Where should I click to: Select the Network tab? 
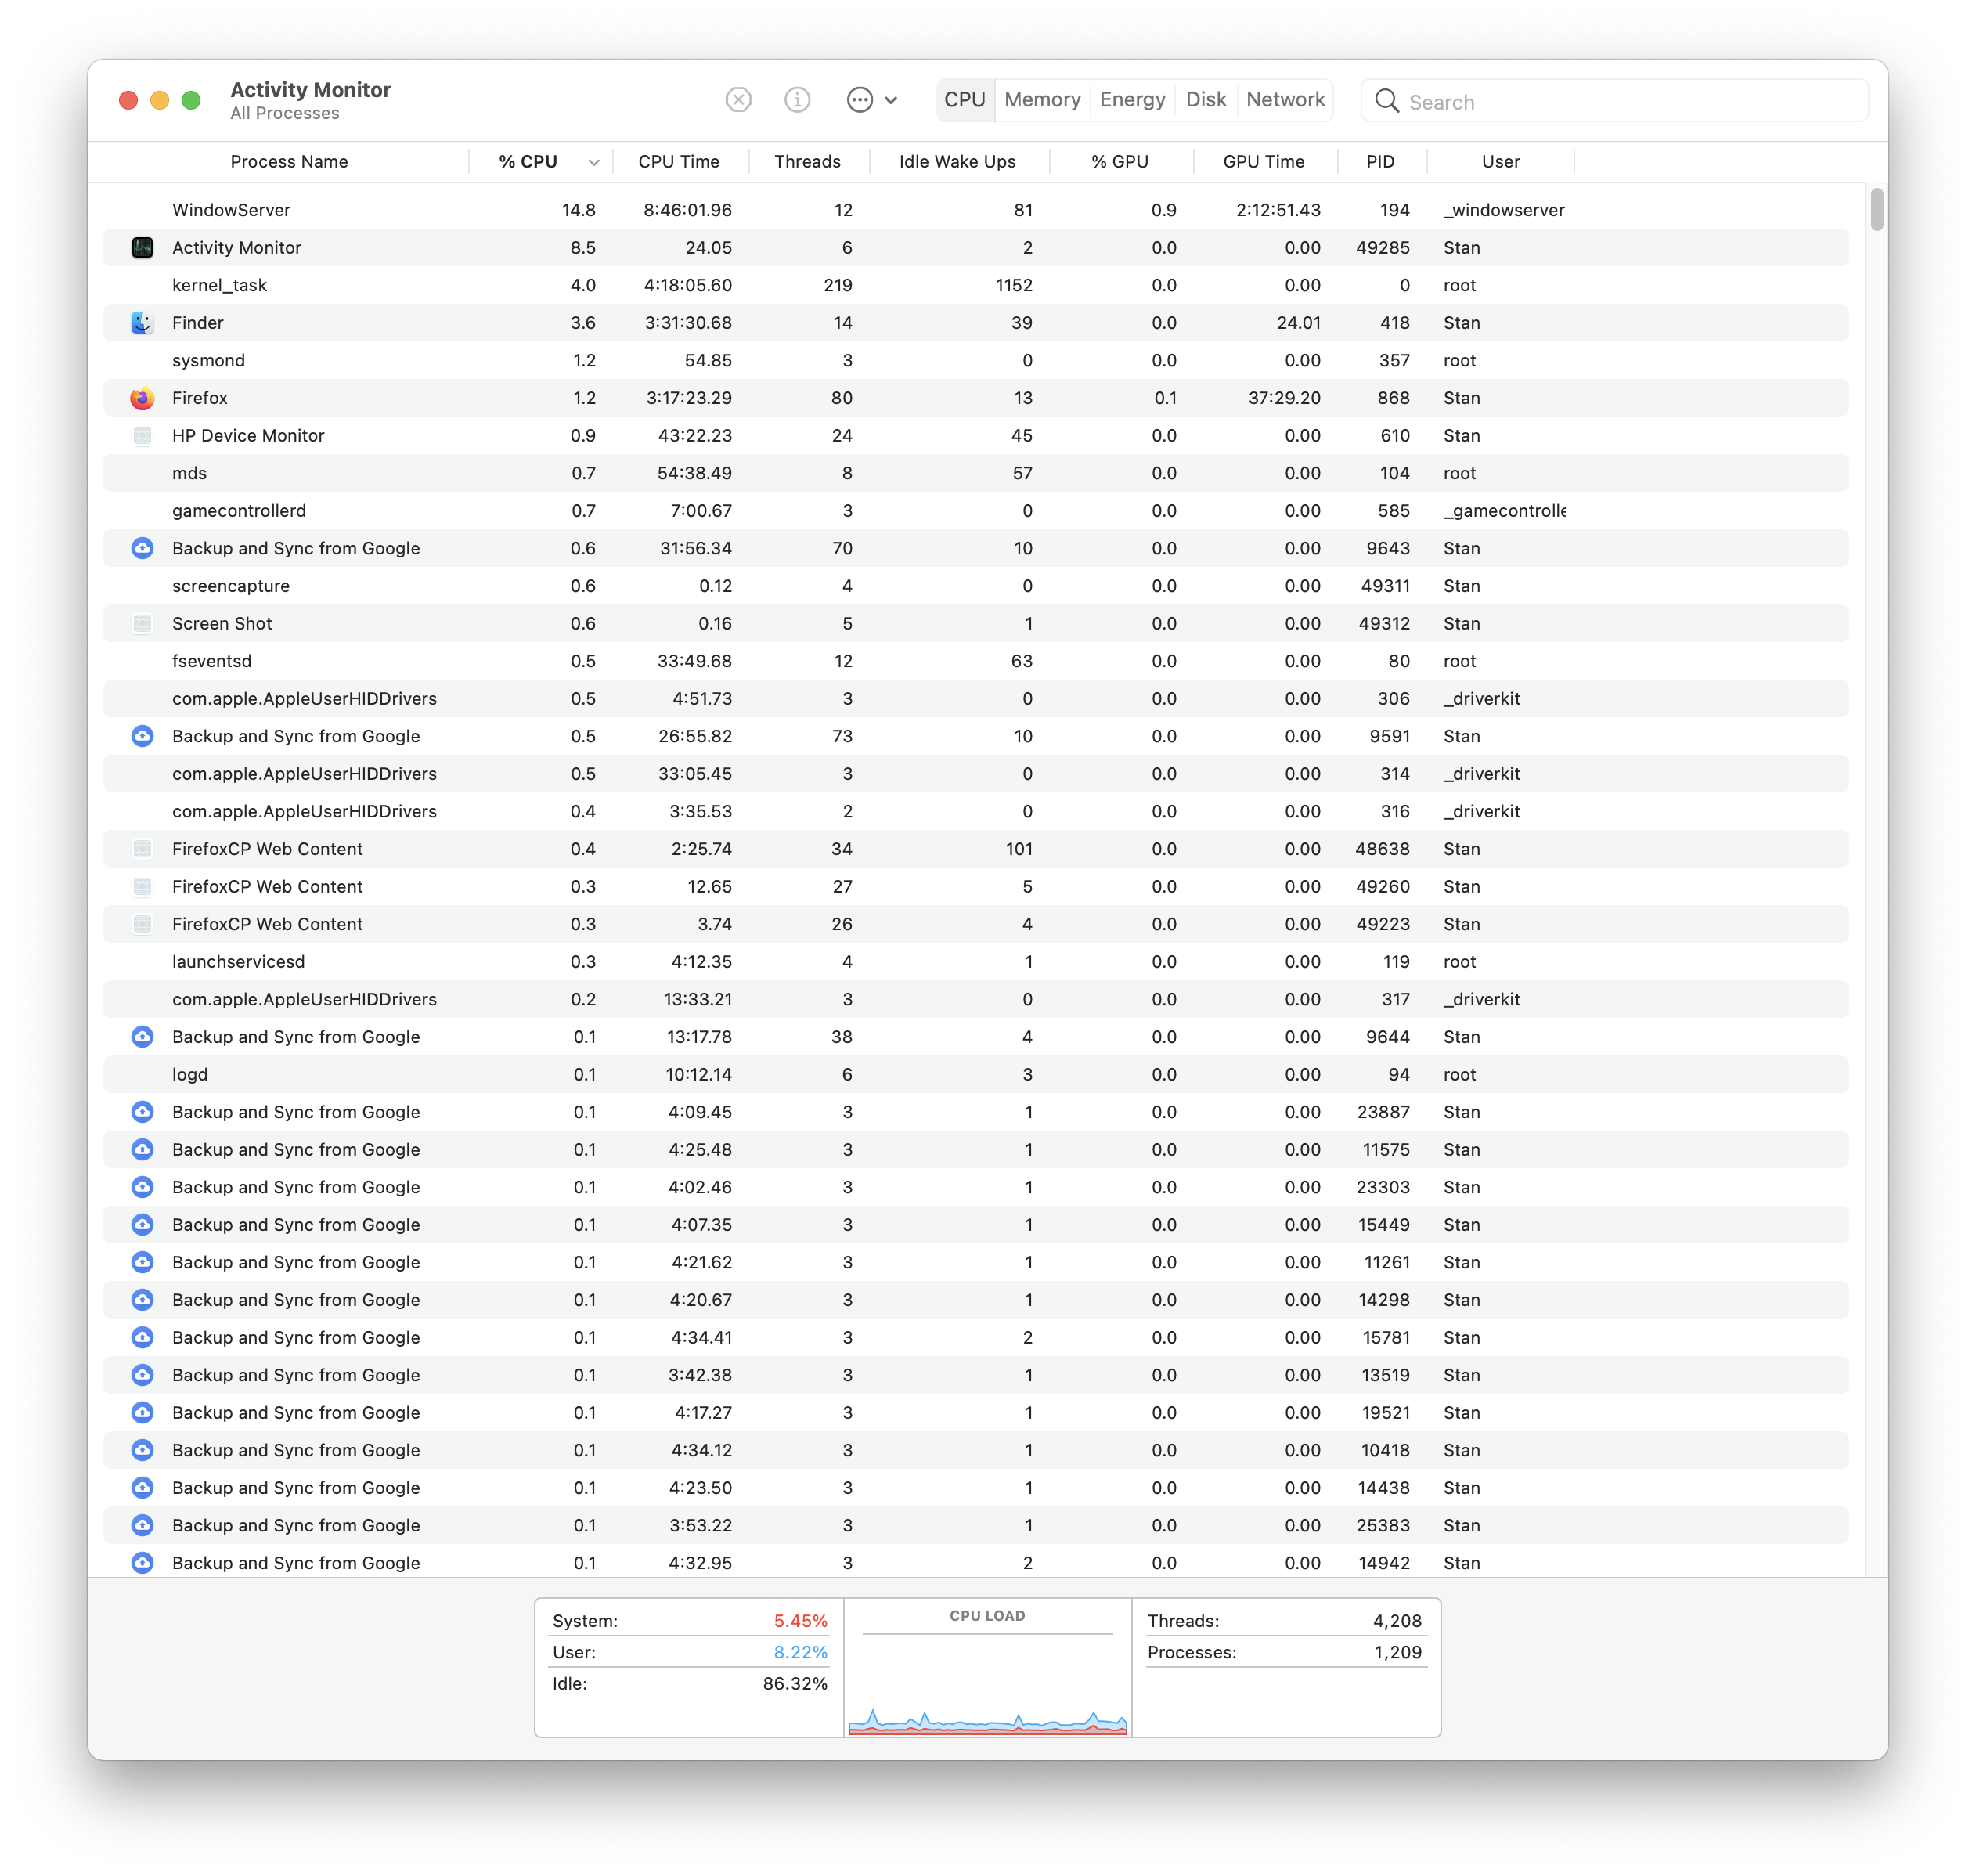pyautogui.click(x=1285, y=100)
